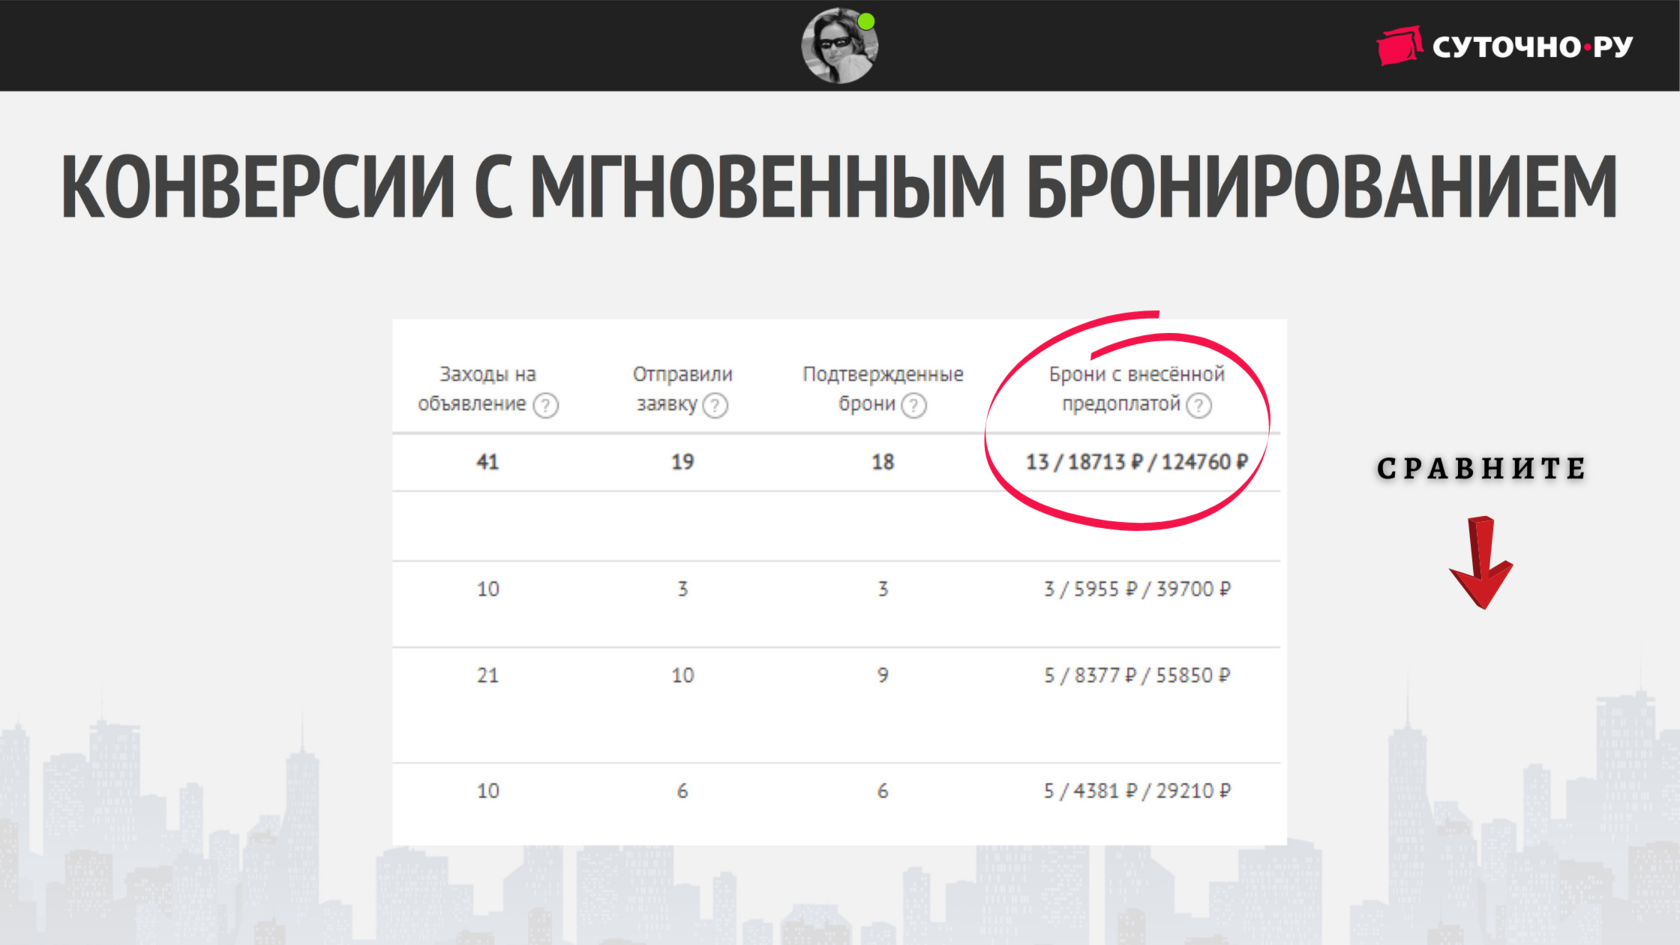Click help icon next to Подтвержденные брони
Viewport: 1680px width, 945px height.
pos(914,405)
